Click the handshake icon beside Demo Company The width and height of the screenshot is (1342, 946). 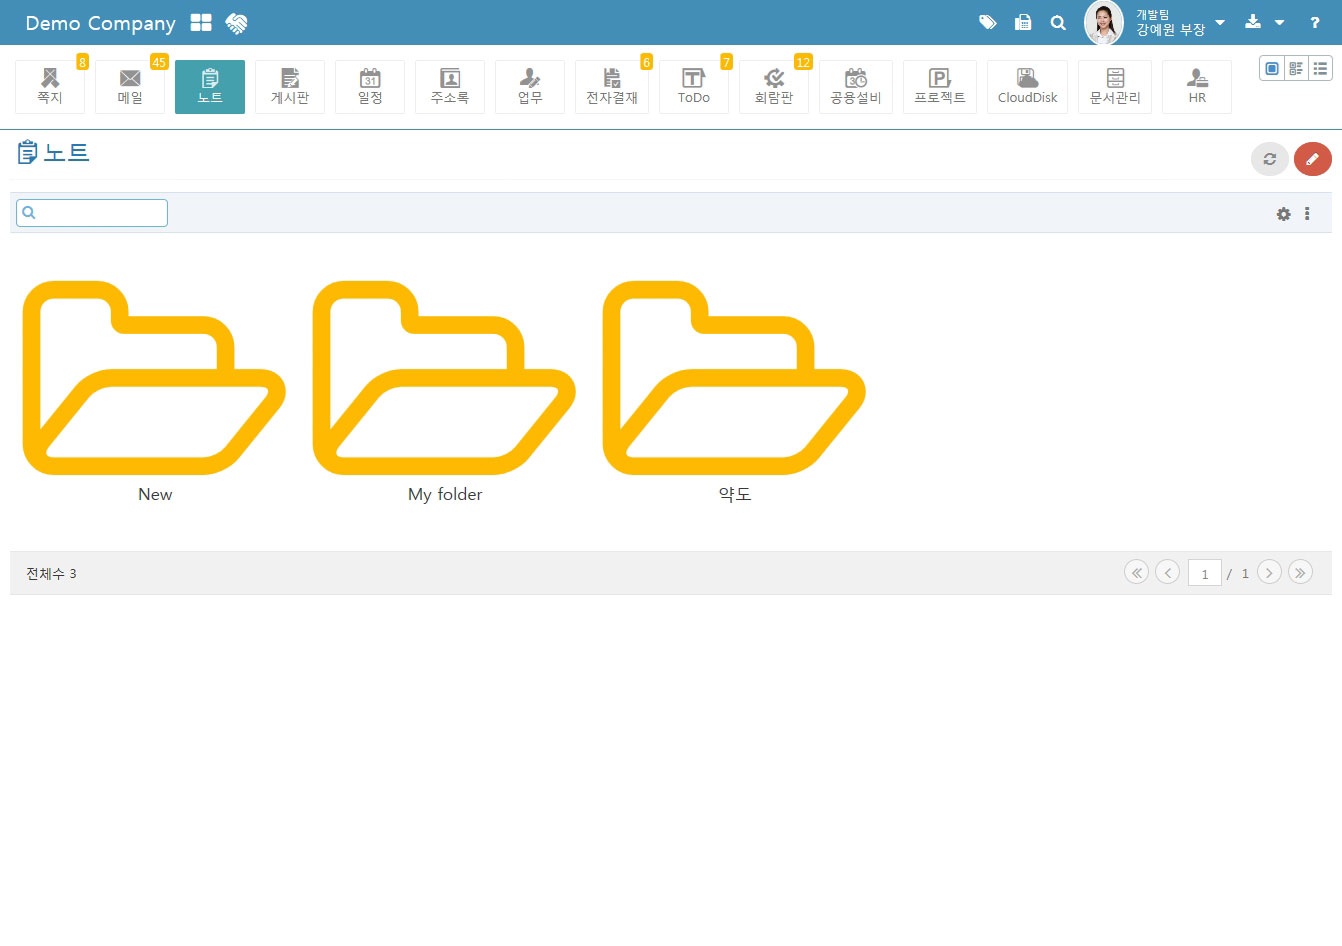click(x=236, y=23)
